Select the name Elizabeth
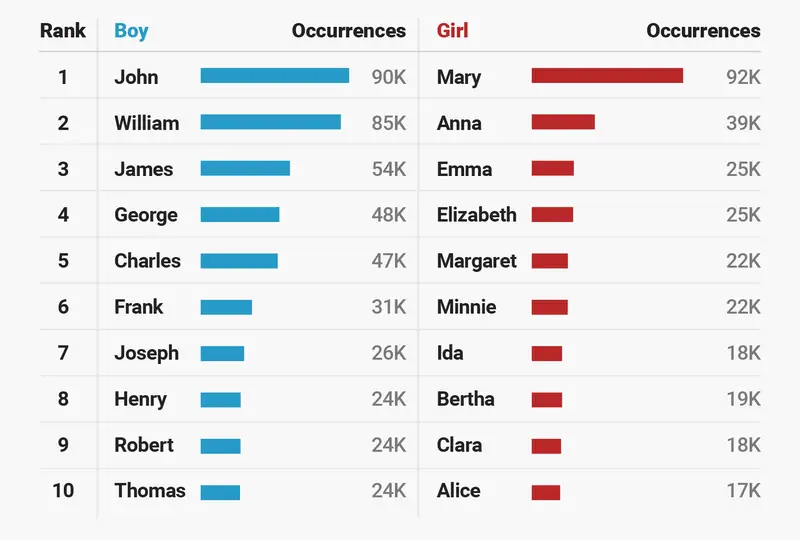Image resolution: width=800 pixels, height=540 pixels. [476, 215]
